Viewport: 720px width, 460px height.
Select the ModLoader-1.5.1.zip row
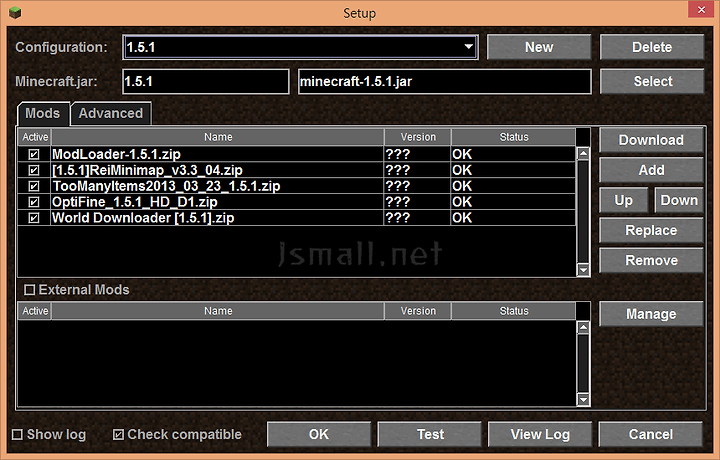(x=297, y=154)
